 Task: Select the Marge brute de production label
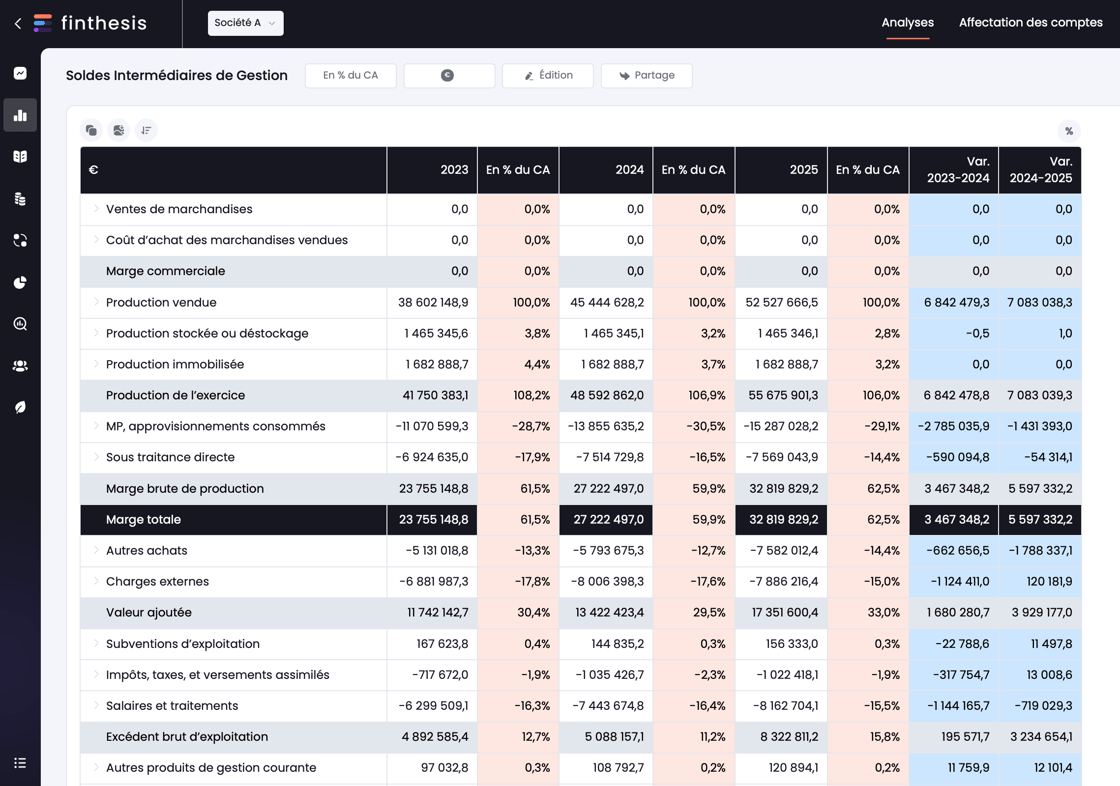tap(185, 489)
